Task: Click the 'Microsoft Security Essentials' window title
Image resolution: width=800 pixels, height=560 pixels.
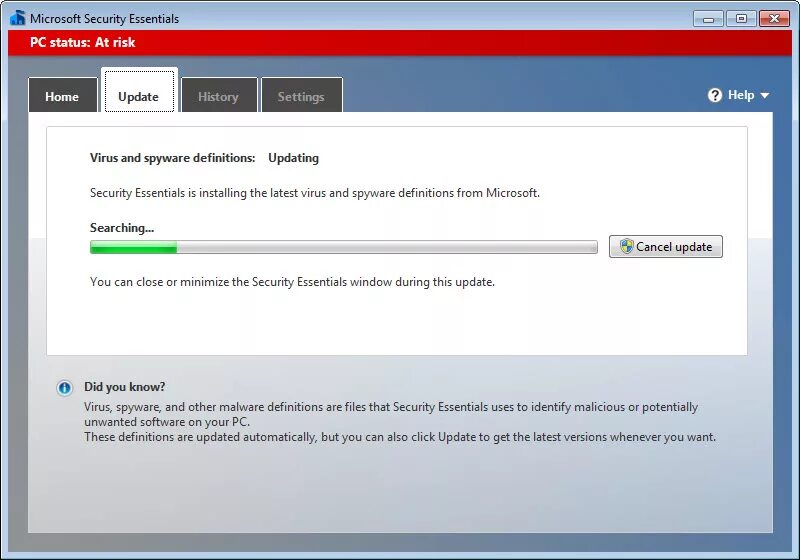Action: 105,19
